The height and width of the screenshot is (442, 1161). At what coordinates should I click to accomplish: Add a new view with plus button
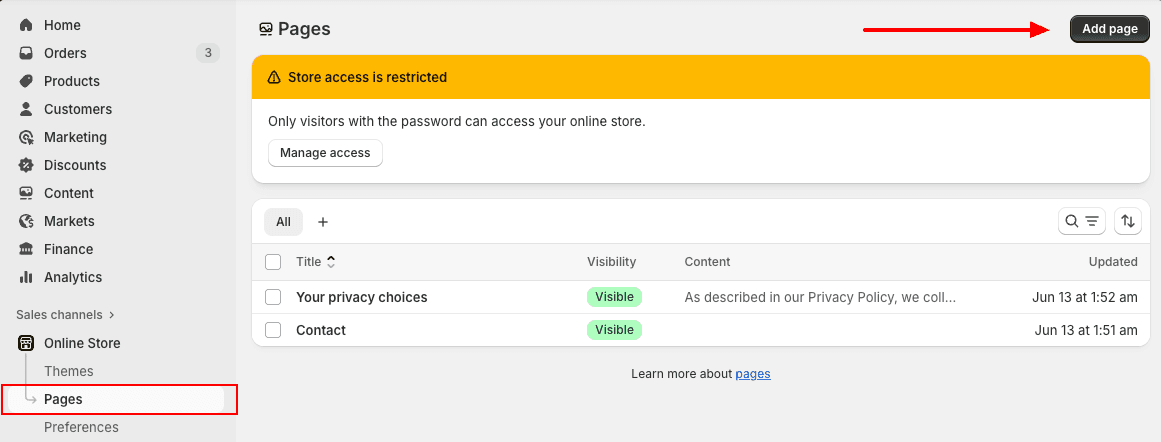click(323, 222)
